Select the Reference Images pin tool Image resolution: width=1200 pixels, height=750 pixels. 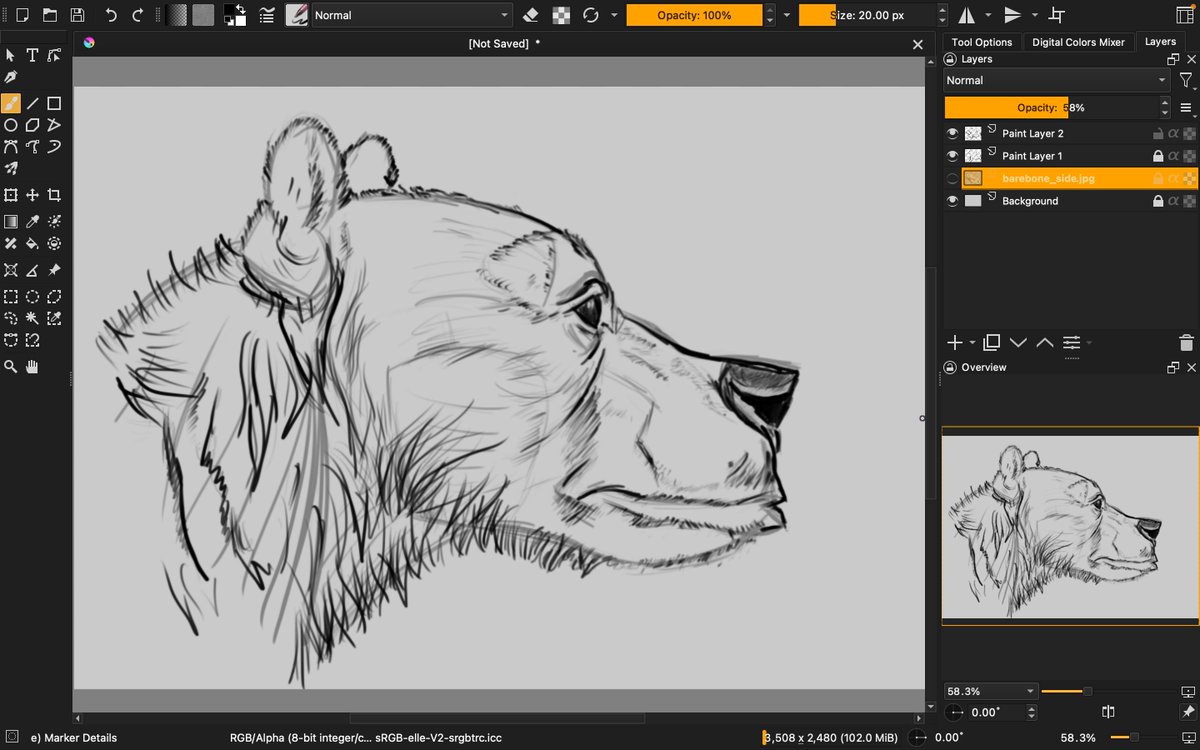[54, 270]
